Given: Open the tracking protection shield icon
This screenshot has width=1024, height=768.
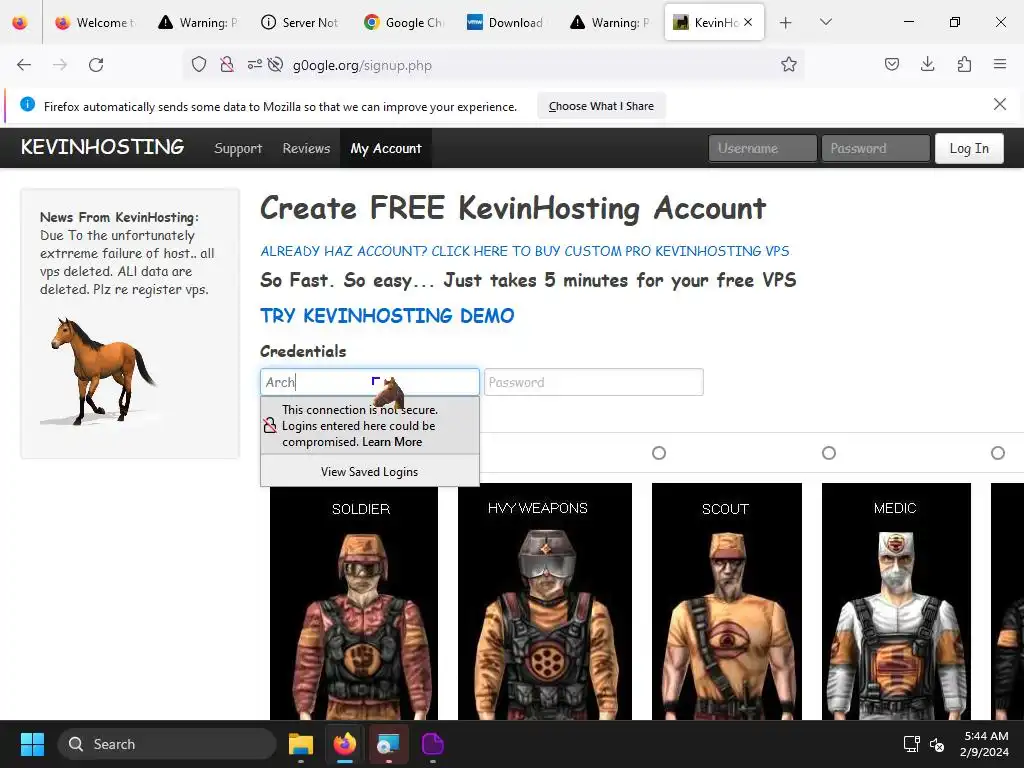Looking at the screenshot, I should 199,65.
